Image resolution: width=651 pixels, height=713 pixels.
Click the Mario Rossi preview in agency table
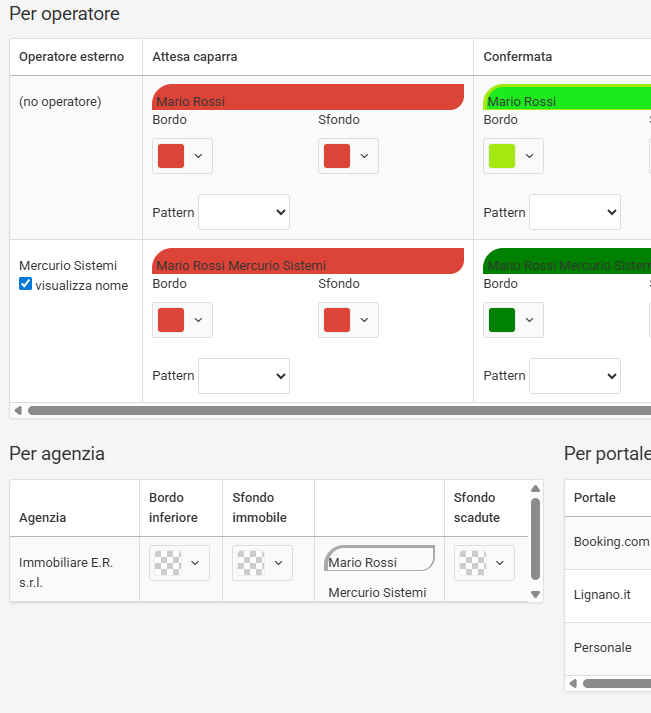pos(380,559)
